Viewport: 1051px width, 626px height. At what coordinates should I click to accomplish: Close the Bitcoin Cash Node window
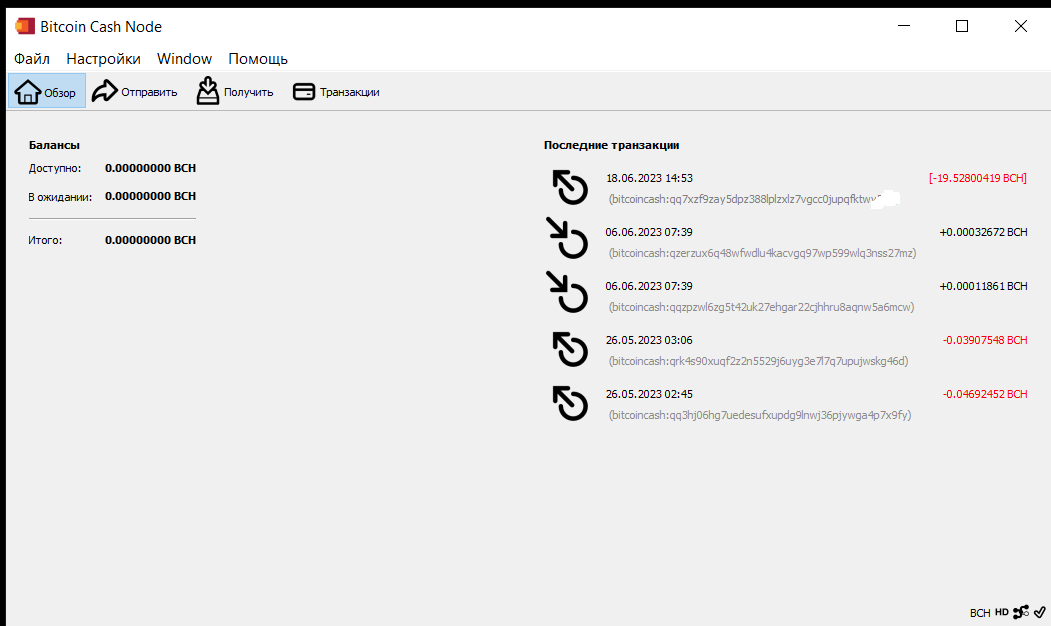tap(1020, 26)
